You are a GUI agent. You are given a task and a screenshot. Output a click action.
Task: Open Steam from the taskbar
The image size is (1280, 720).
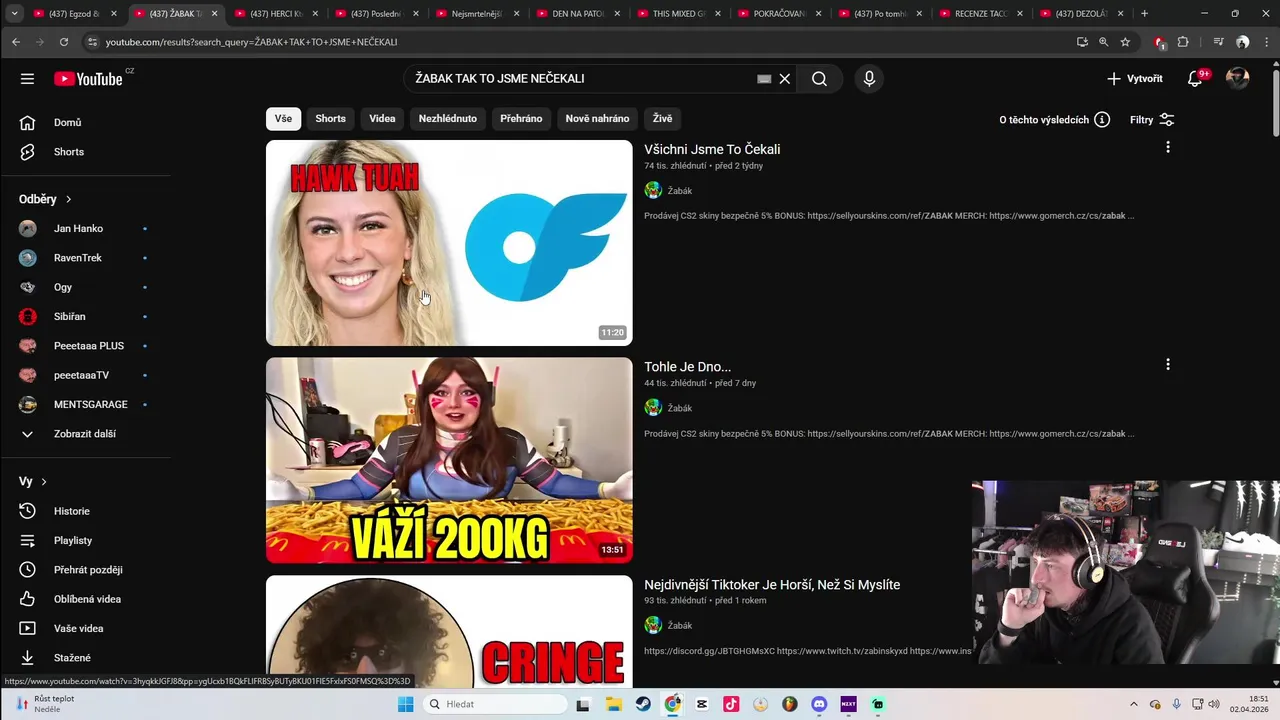click(643, 704)
